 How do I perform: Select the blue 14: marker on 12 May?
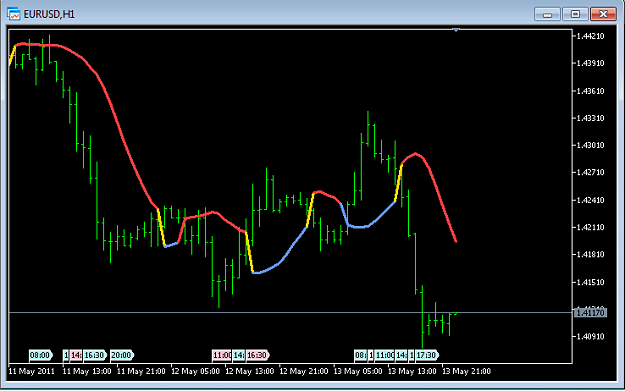[239, 355]
